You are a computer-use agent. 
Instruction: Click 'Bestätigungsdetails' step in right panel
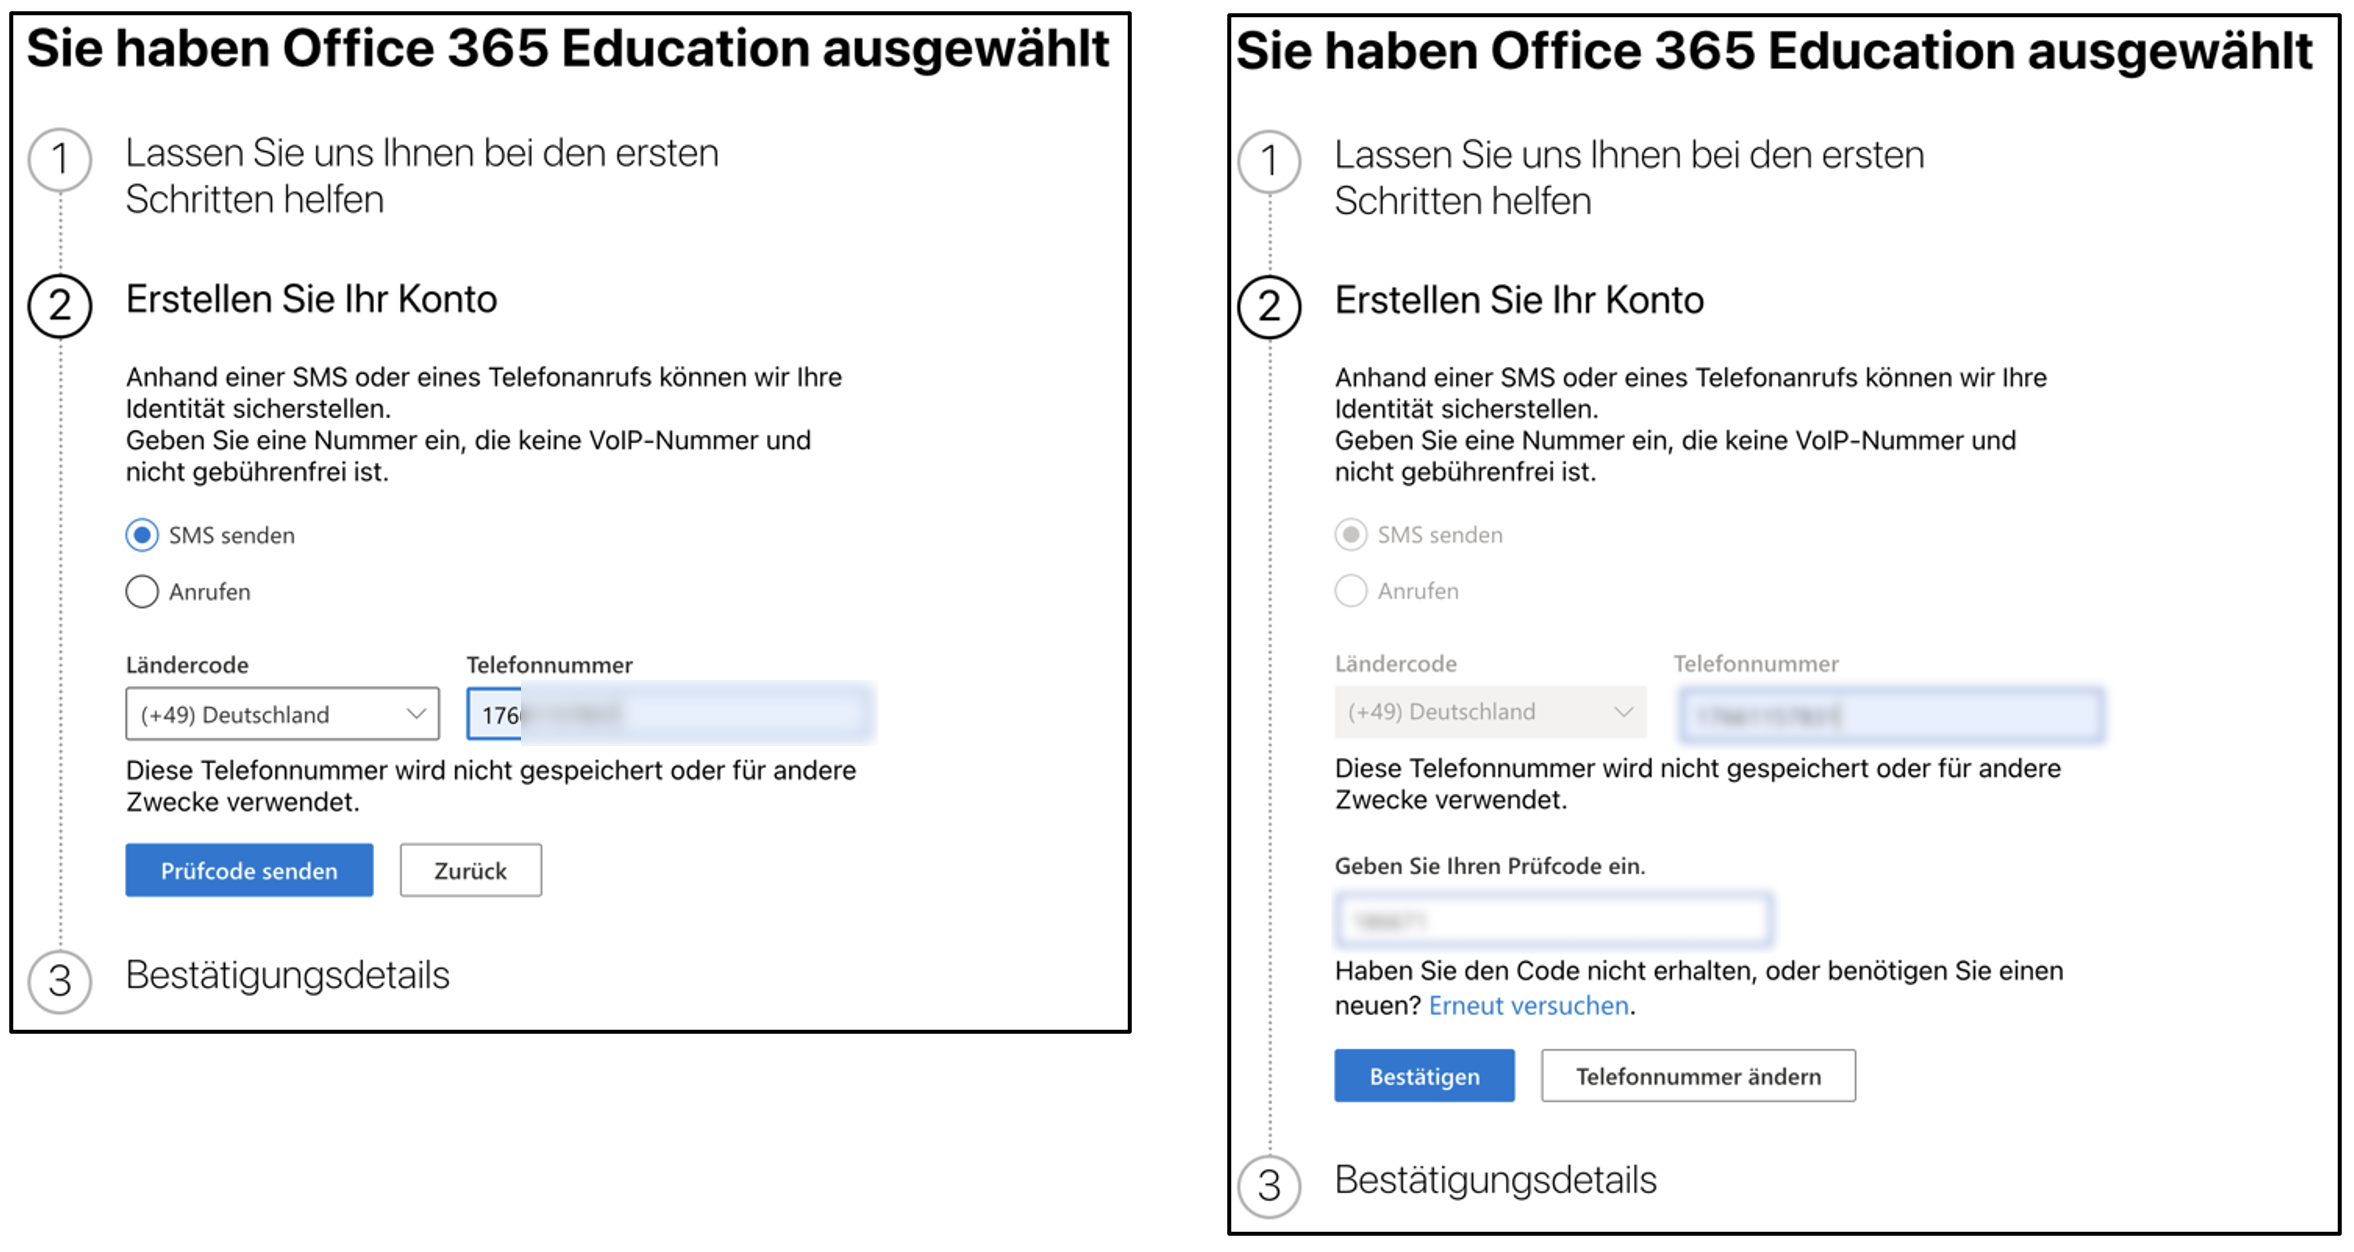1496,1180
